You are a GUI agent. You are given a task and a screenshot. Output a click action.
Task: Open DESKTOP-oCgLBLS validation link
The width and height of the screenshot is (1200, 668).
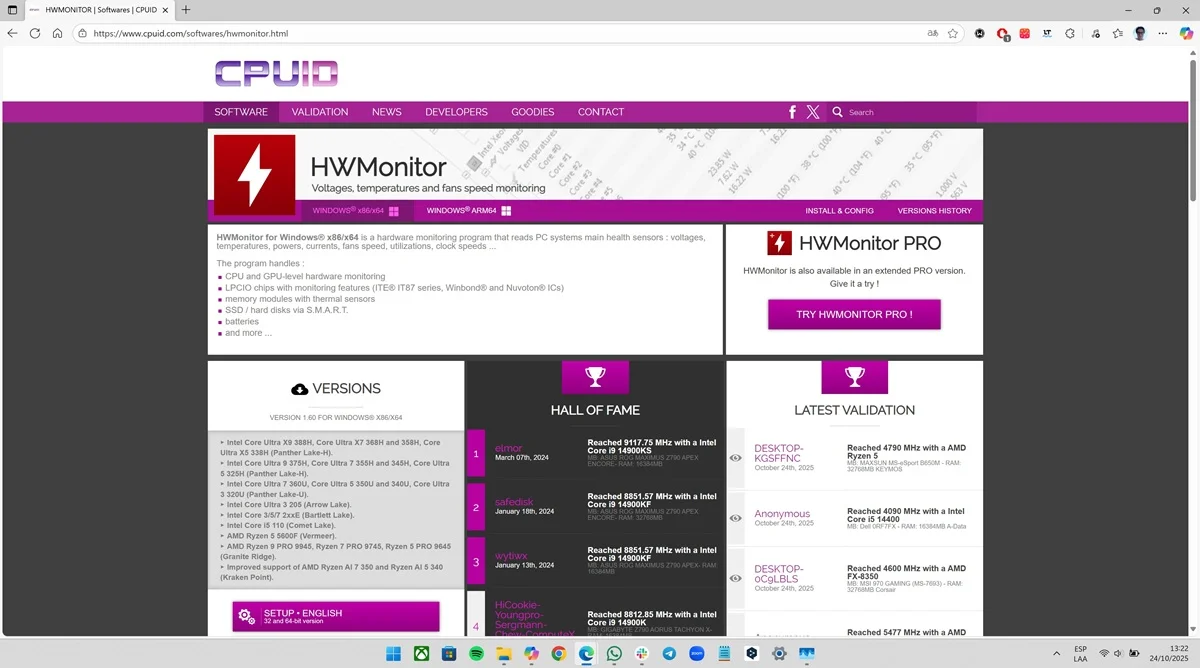(x=779, y=574)
